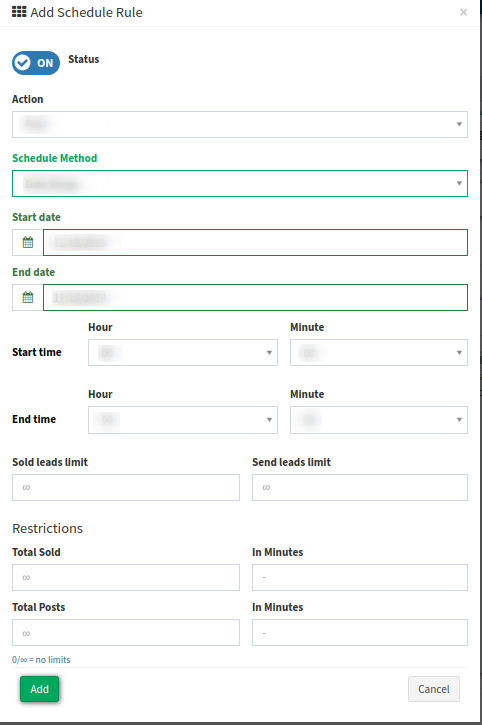Close the Add Schedule Rule dialog
Viewport: 482px width, 725px height.
tap(463, 12)
